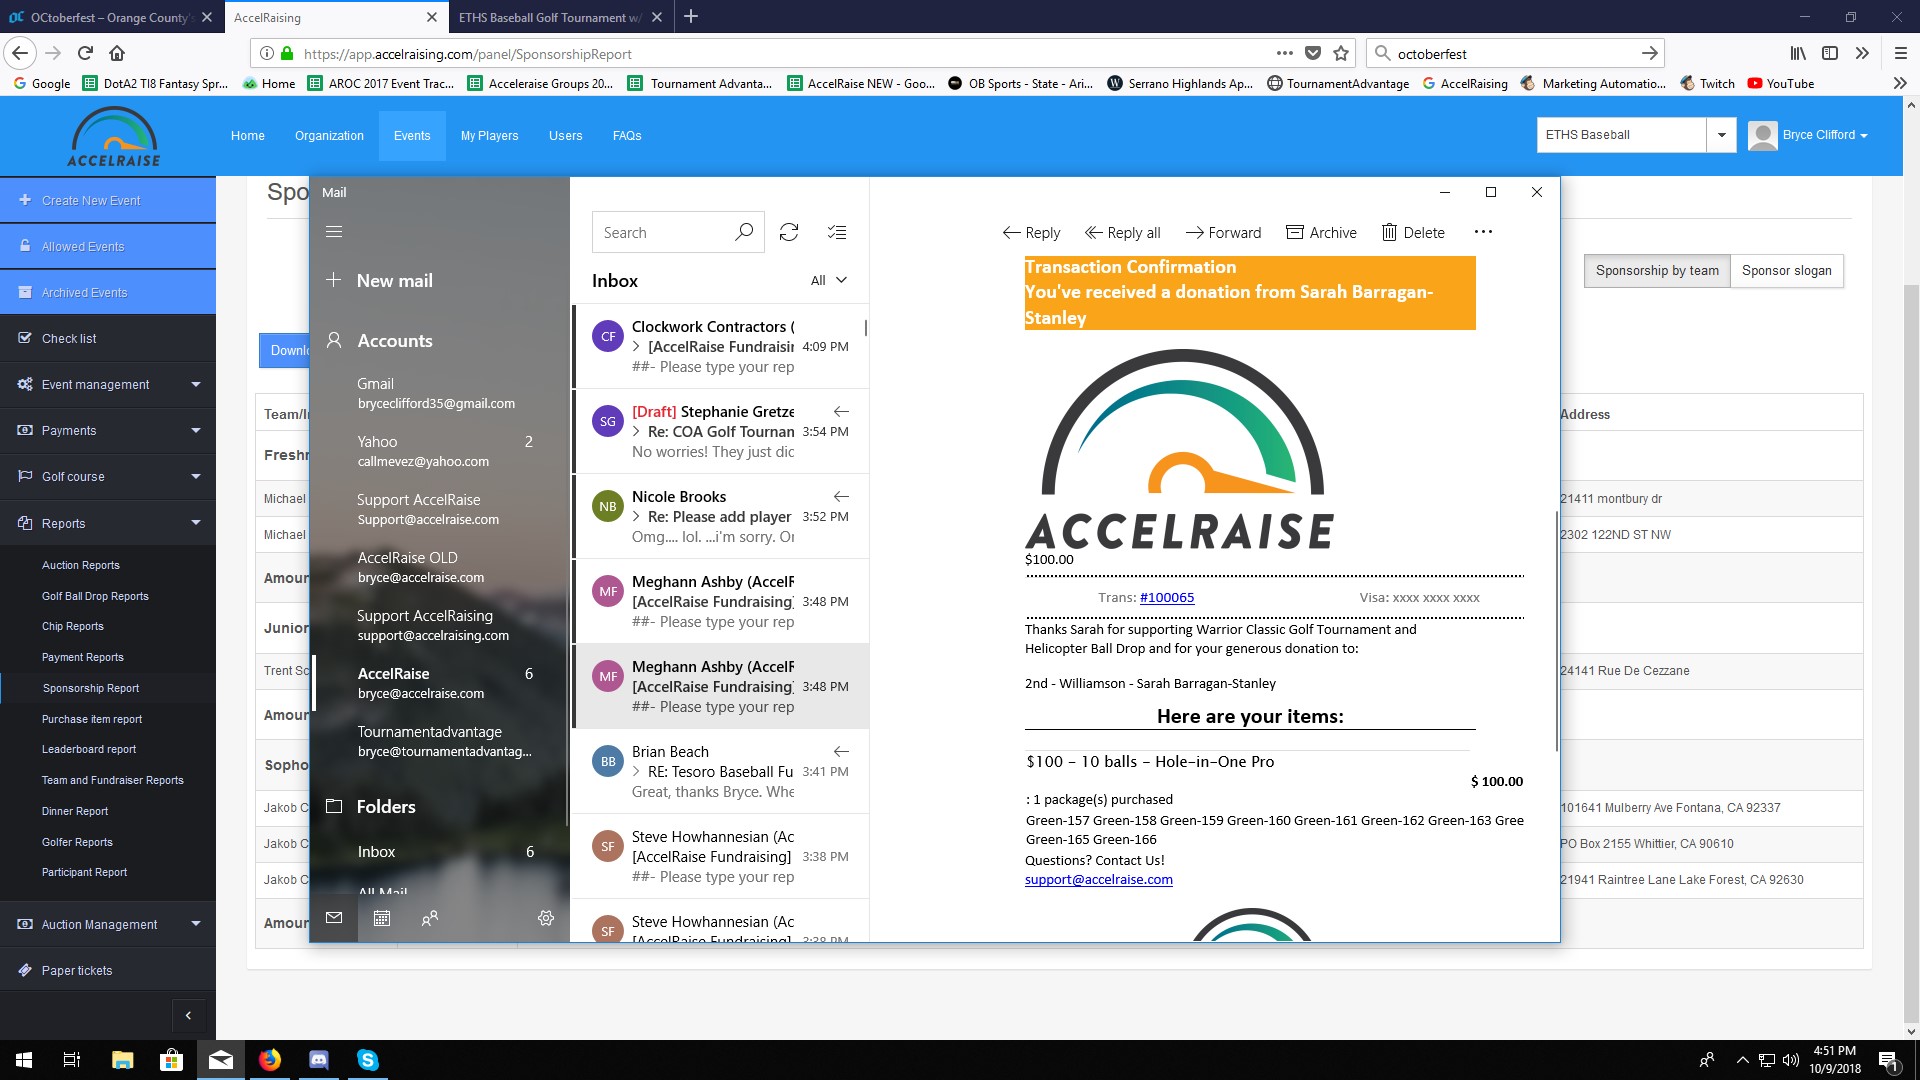Open Bryce Clifford user dropdown
Image resolution: width=1920 pixels, height=1080 pixels.
coord(1808,135)
